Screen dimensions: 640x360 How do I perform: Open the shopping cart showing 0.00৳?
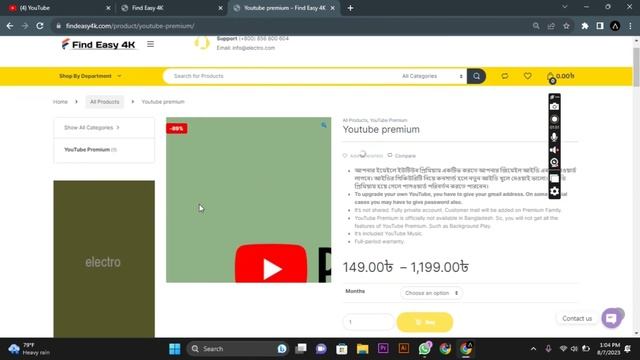pyautogui.click(x=560, y=76)
